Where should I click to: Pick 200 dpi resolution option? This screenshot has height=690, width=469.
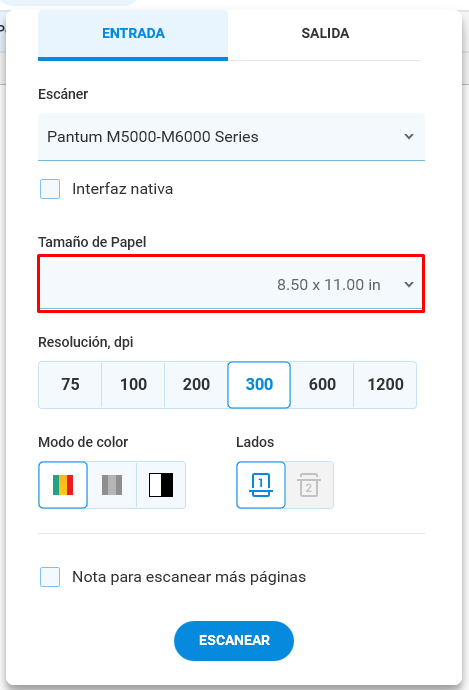click(x=196, y=385)
